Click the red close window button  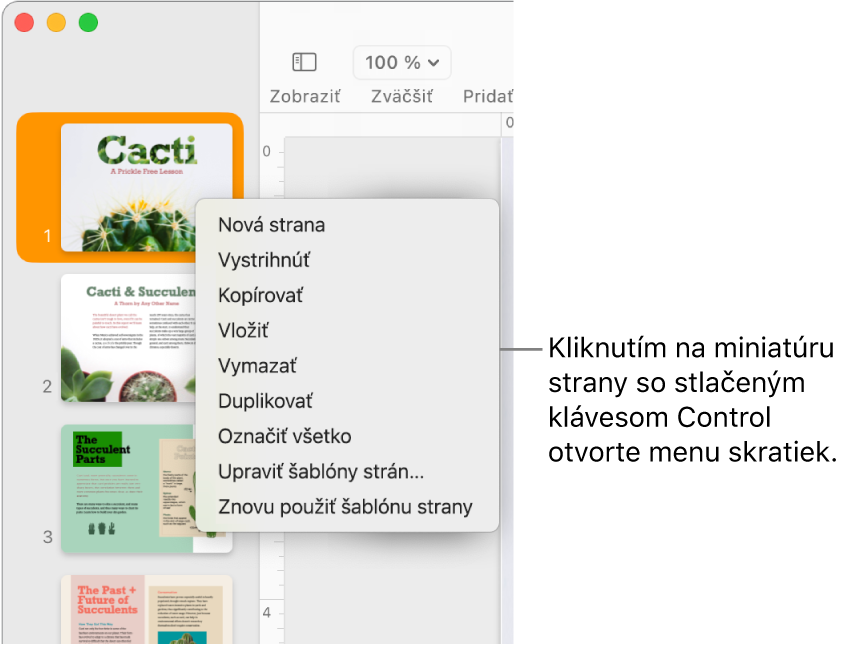tap(24, 22)
